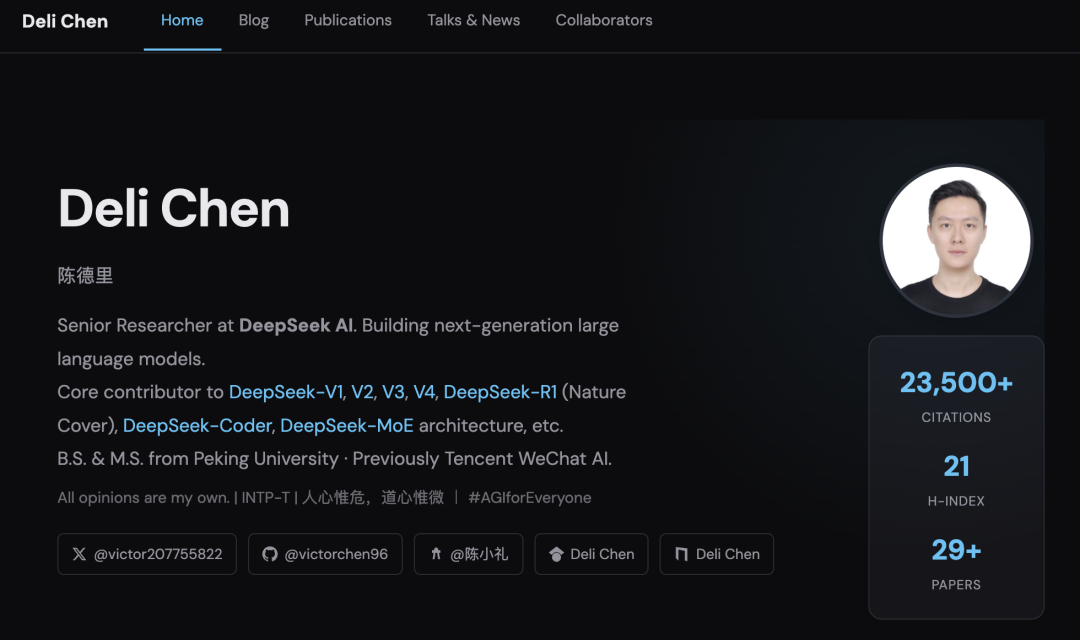The width and height of the screenshot is (1080, 640).
Task: Open the V3 model link
Action: coord(393,392)
